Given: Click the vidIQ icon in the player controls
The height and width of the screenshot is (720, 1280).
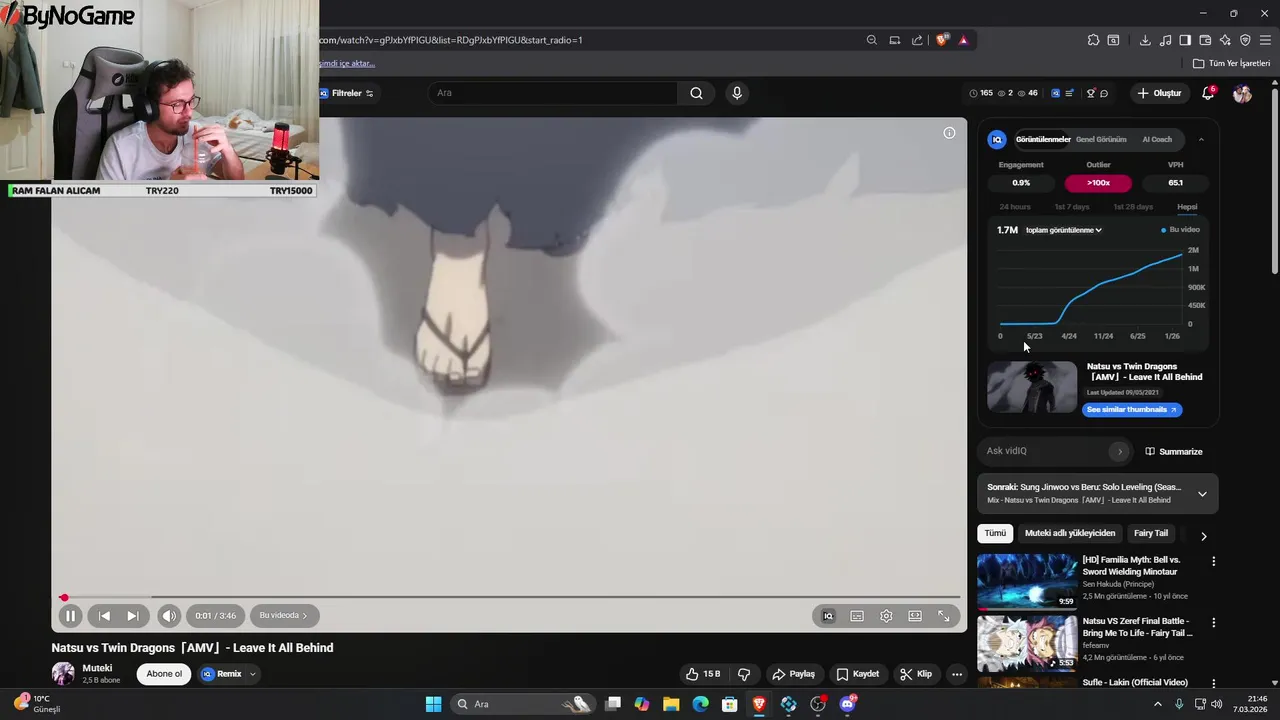Looking at the screenshot, I should (x=828, y=616).
